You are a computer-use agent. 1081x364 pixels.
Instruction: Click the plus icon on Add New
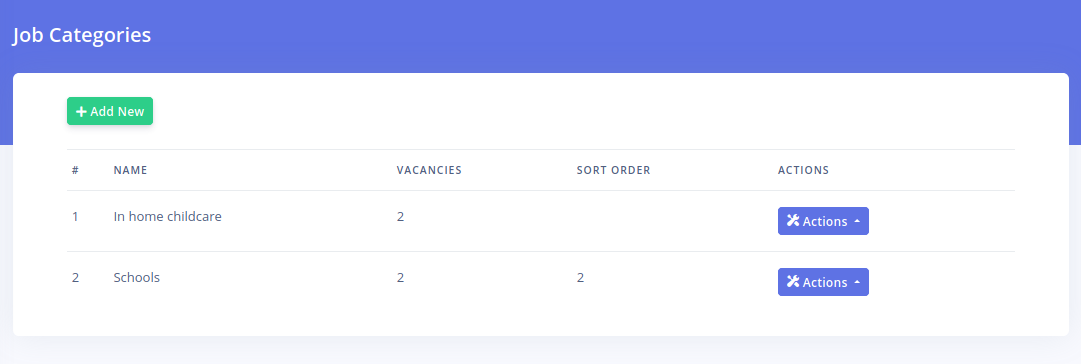[x=81, y=112]
